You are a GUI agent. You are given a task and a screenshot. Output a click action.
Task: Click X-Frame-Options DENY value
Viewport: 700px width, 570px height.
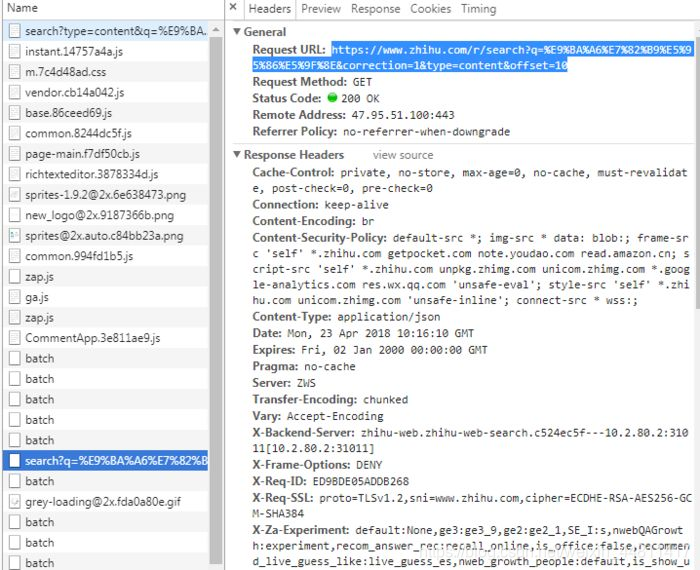click(x=369, y=465)
